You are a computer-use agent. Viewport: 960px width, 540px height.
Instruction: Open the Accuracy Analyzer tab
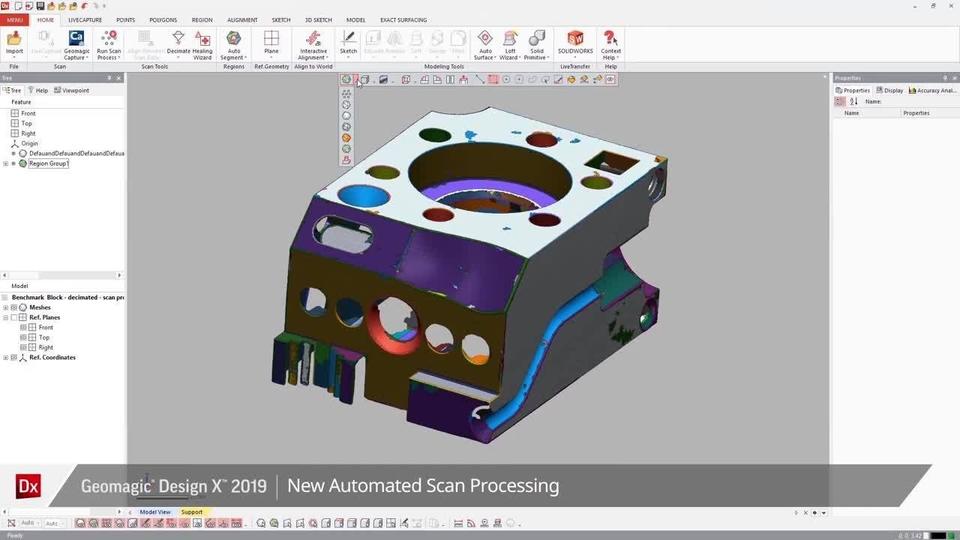pyautogui.click(x=932, y=90)
